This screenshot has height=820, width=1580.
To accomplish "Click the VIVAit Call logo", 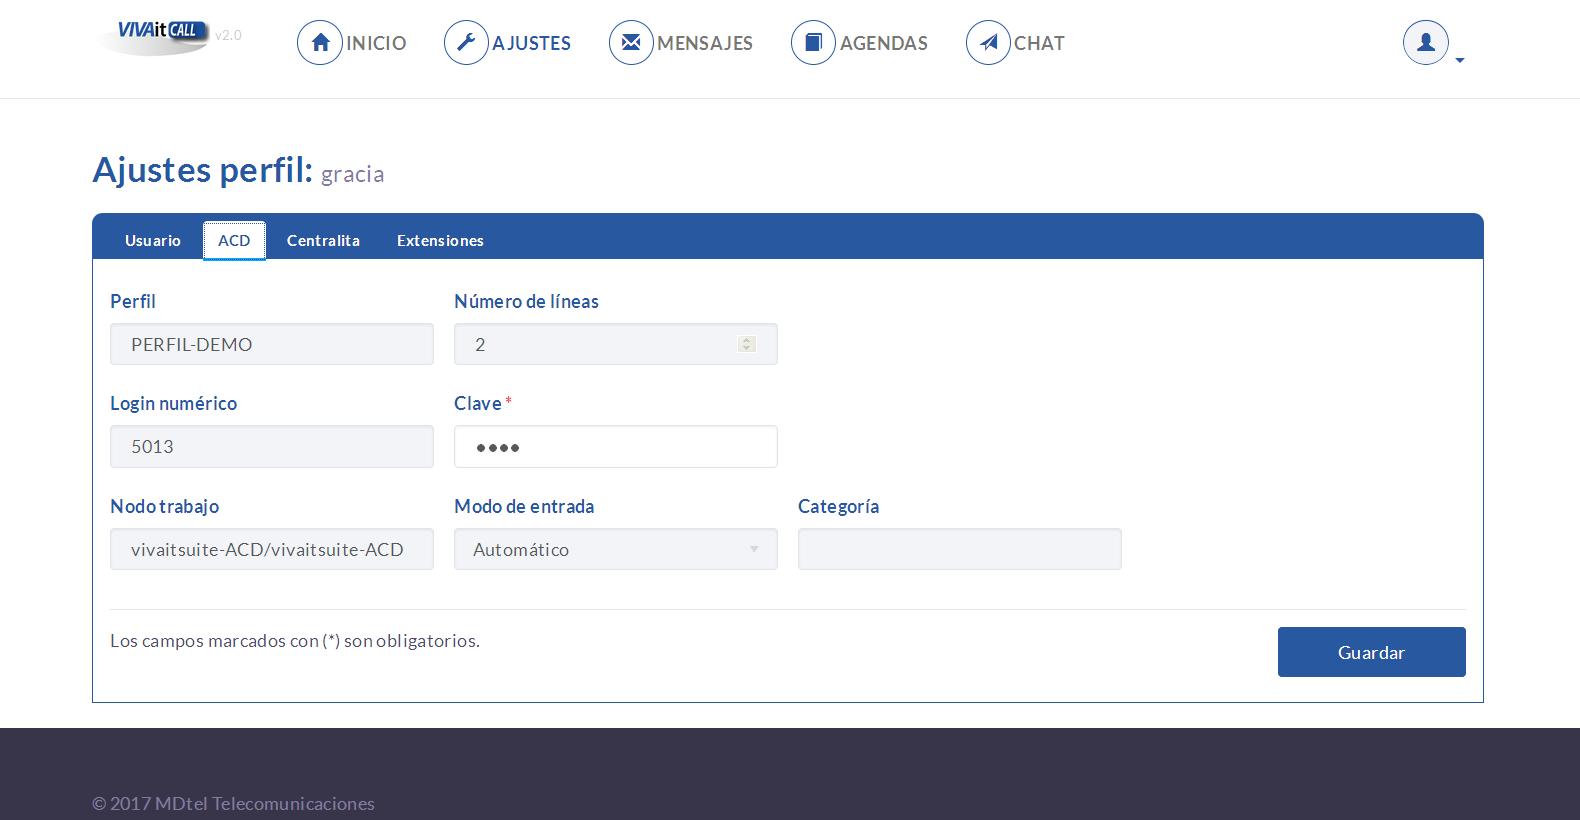I will click(154, 36).
